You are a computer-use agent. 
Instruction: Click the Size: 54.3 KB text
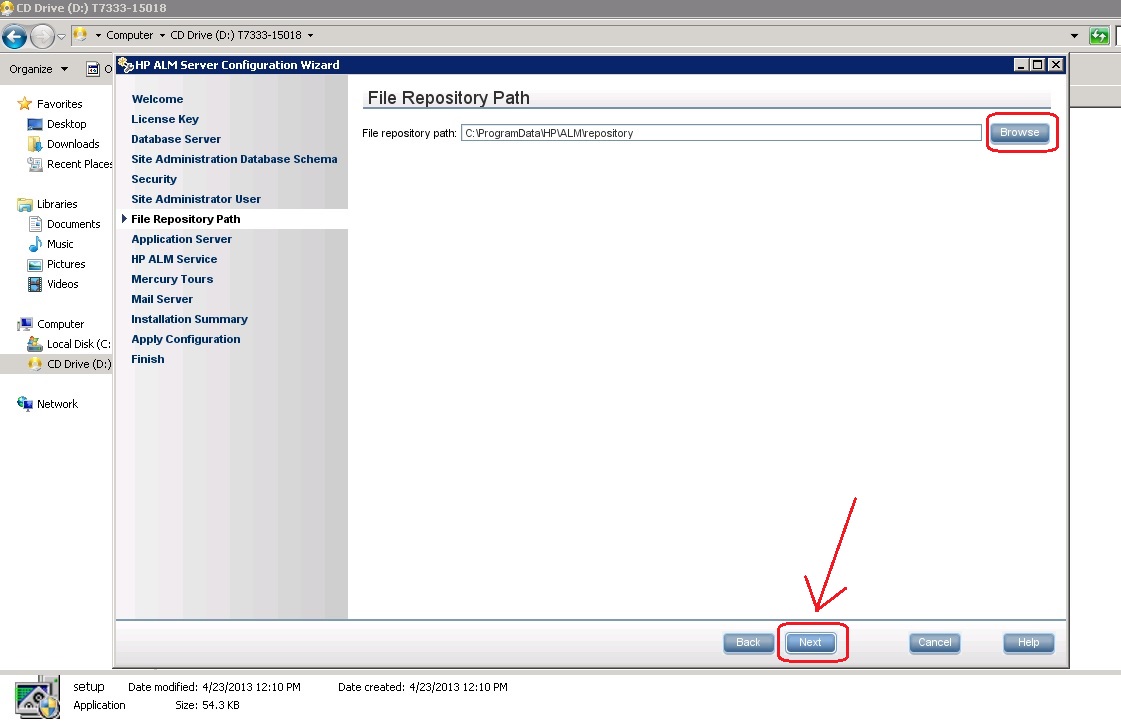[x=207, y=705]
